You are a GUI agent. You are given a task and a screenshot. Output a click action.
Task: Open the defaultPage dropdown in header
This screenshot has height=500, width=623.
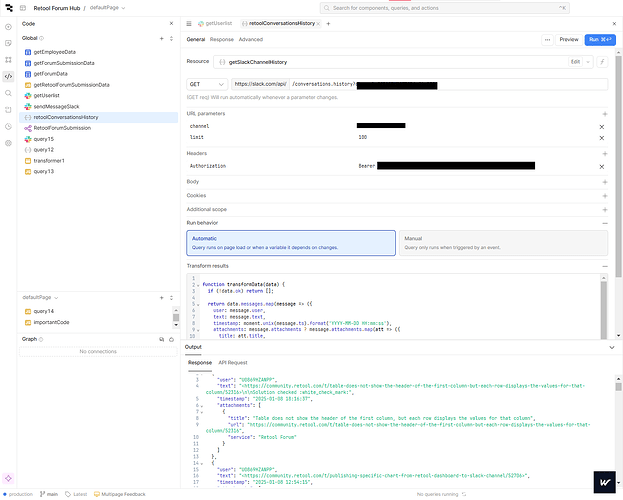(107, 8)
